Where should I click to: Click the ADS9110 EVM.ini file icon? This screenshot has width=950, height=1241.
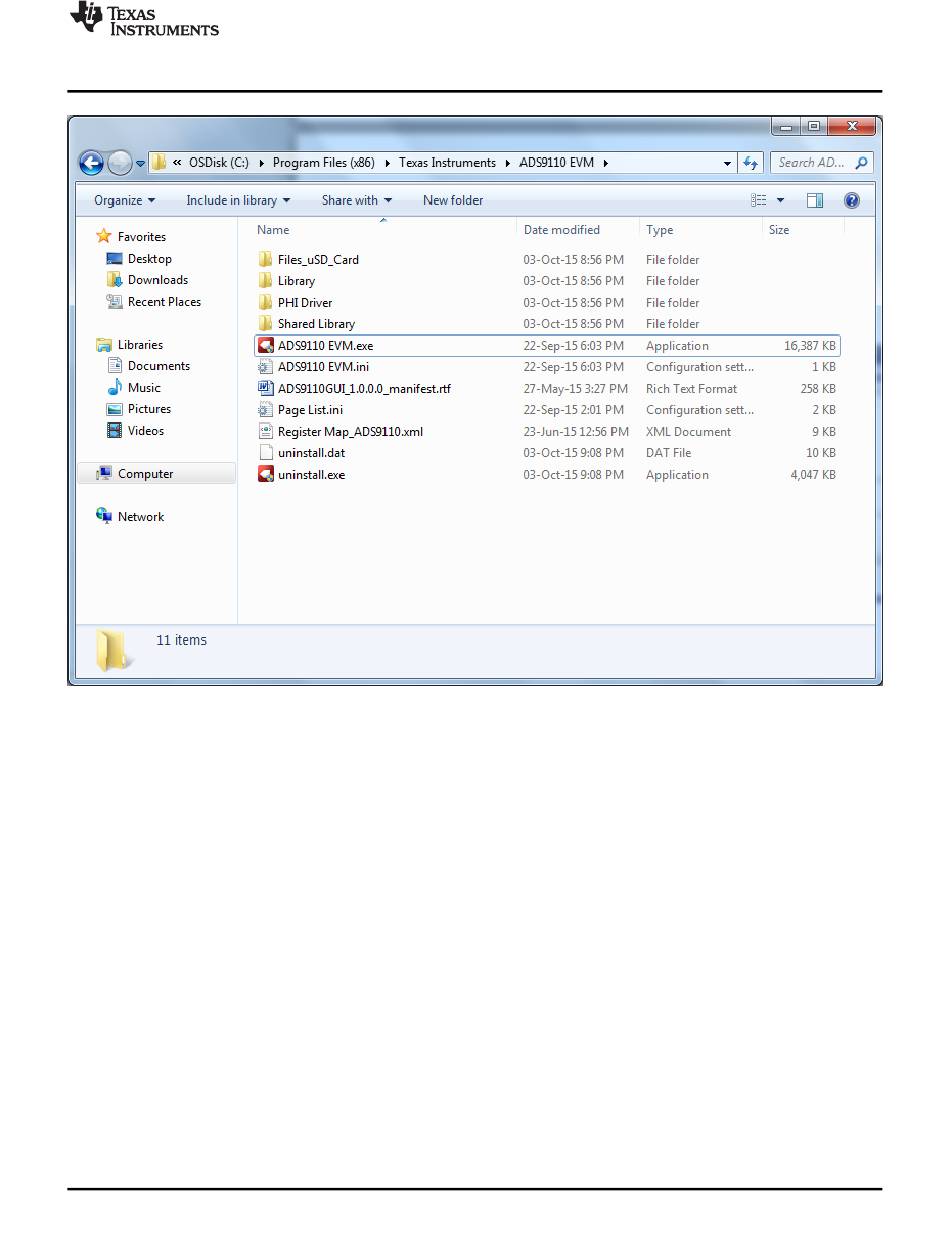coord(265,367)
